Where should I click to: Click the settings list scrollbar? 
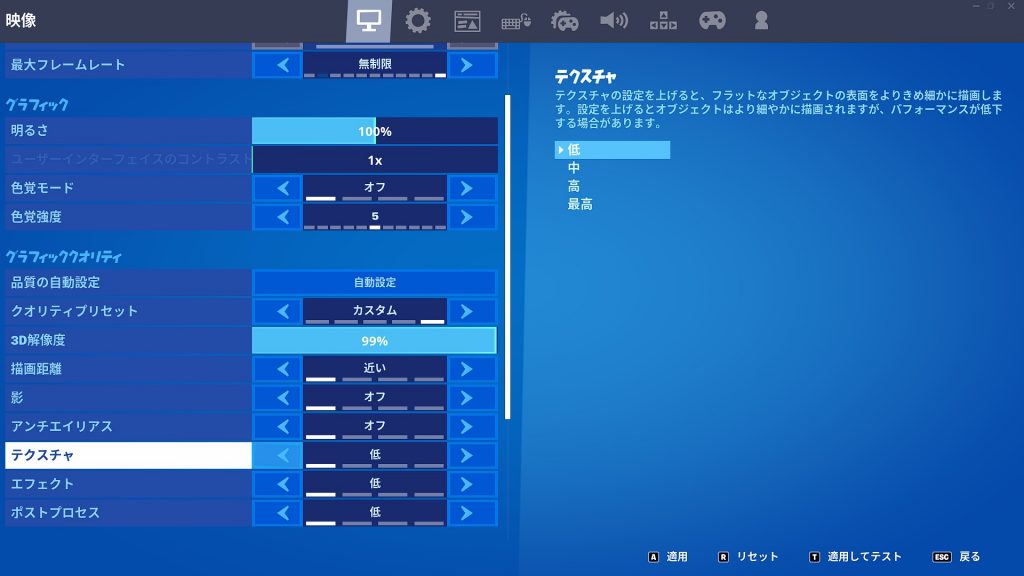click(507, 257)
